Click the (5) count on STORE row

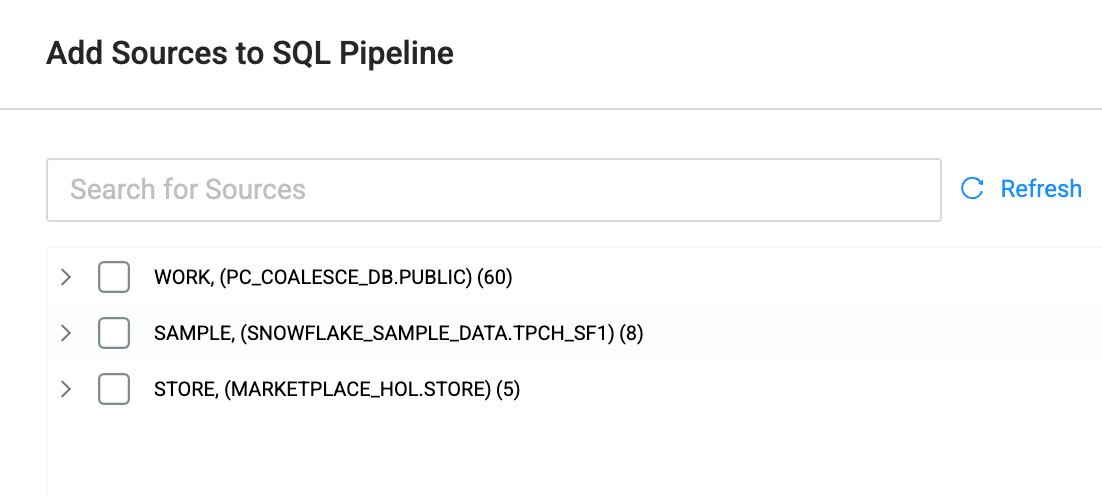click(x=508, y=389)
